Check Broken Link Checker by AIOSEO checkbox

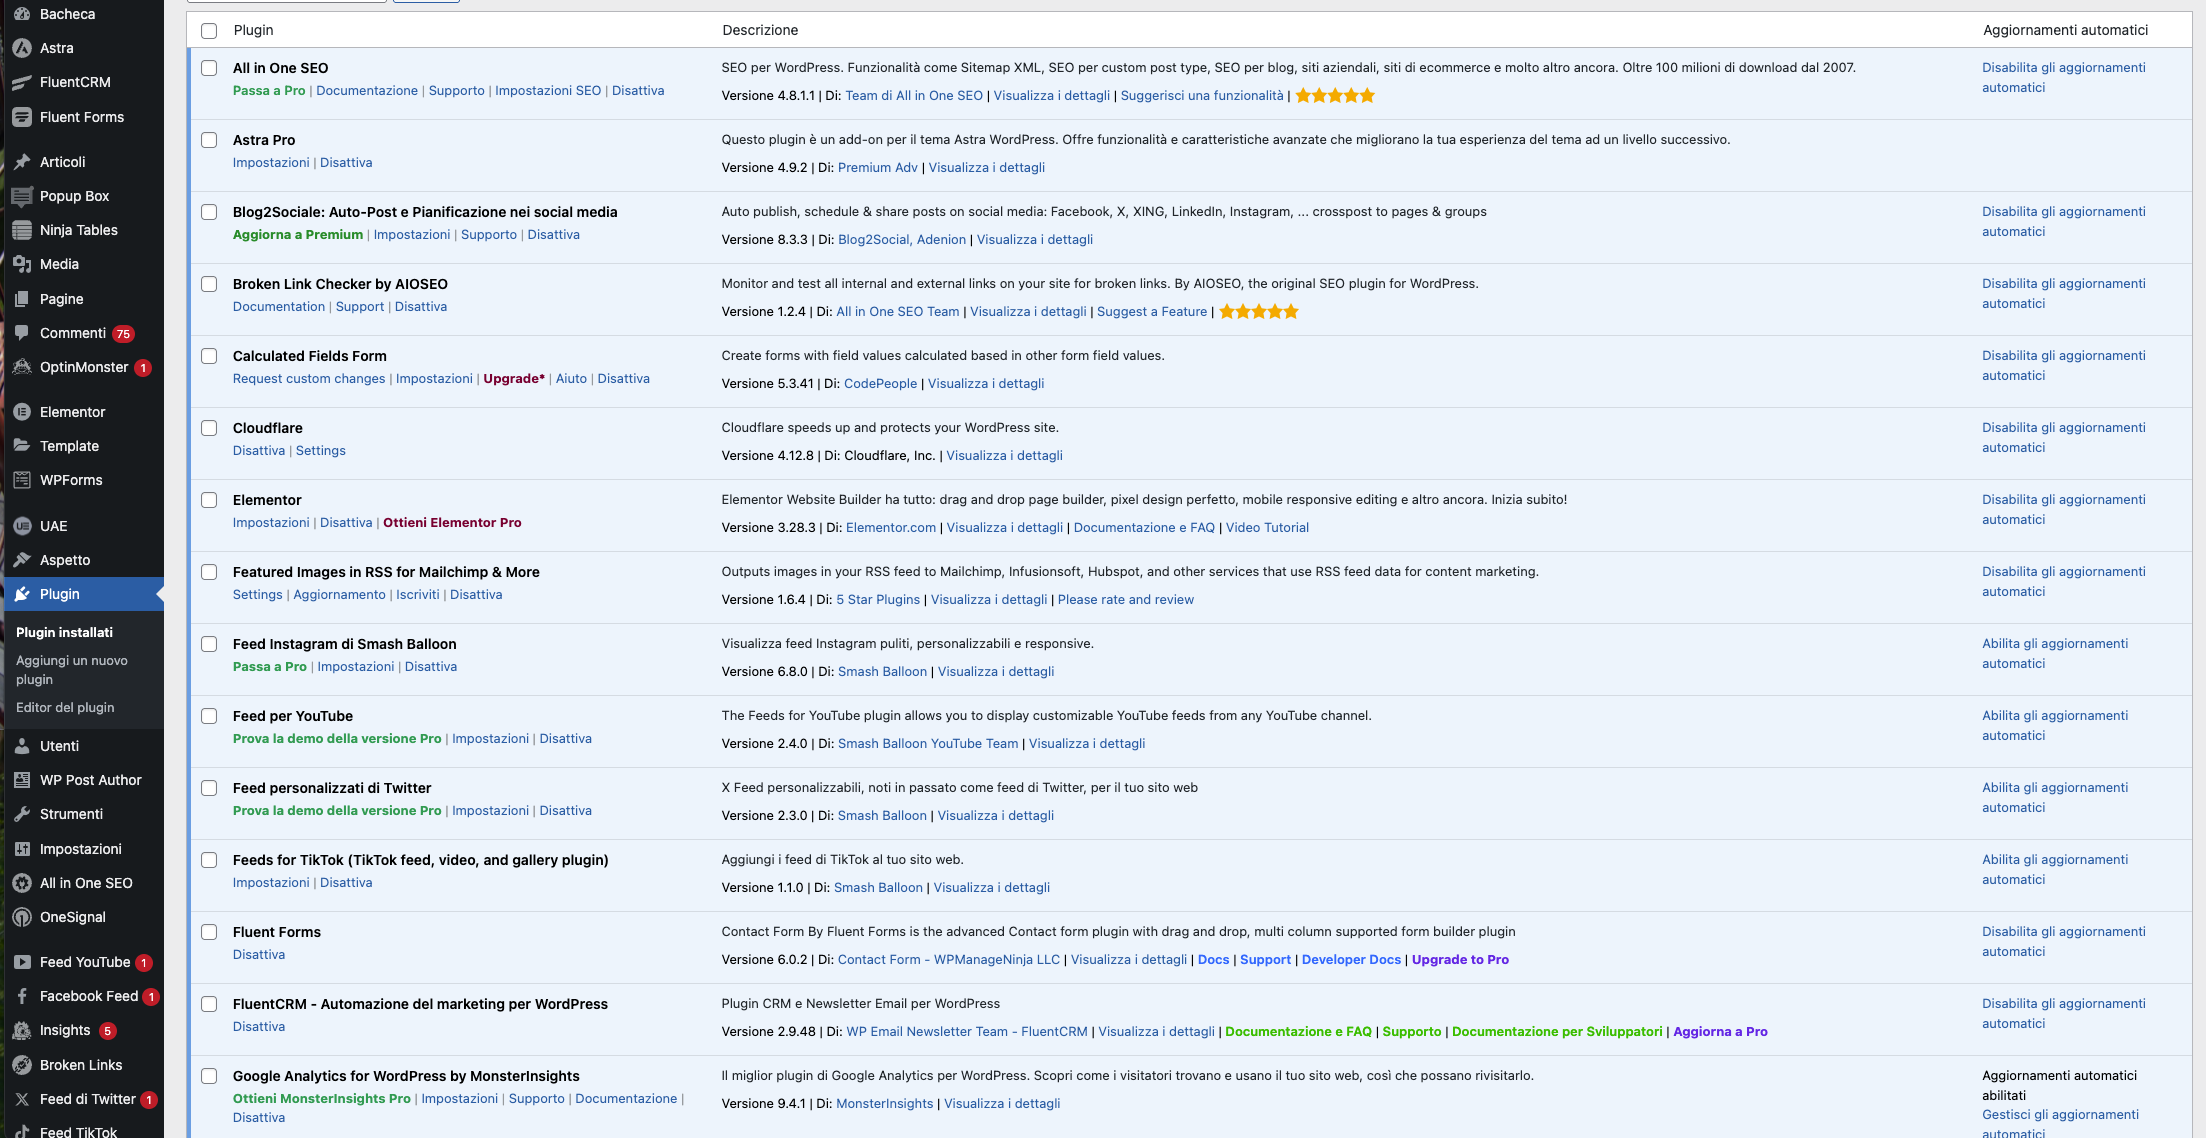pos(209,284)
